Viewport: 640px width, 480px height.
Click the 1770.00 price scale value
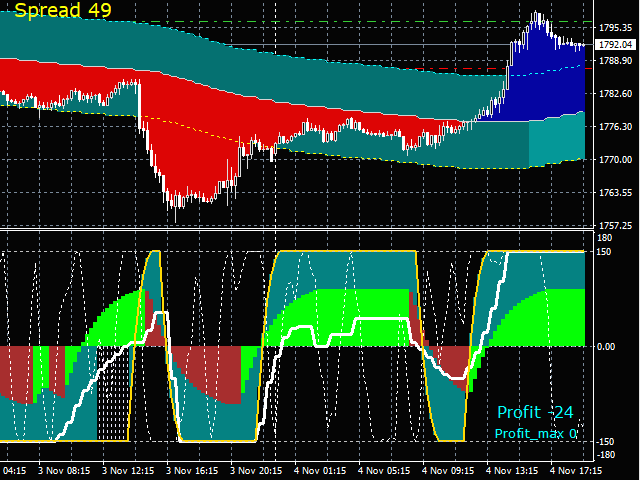click(x=616, y=160)
